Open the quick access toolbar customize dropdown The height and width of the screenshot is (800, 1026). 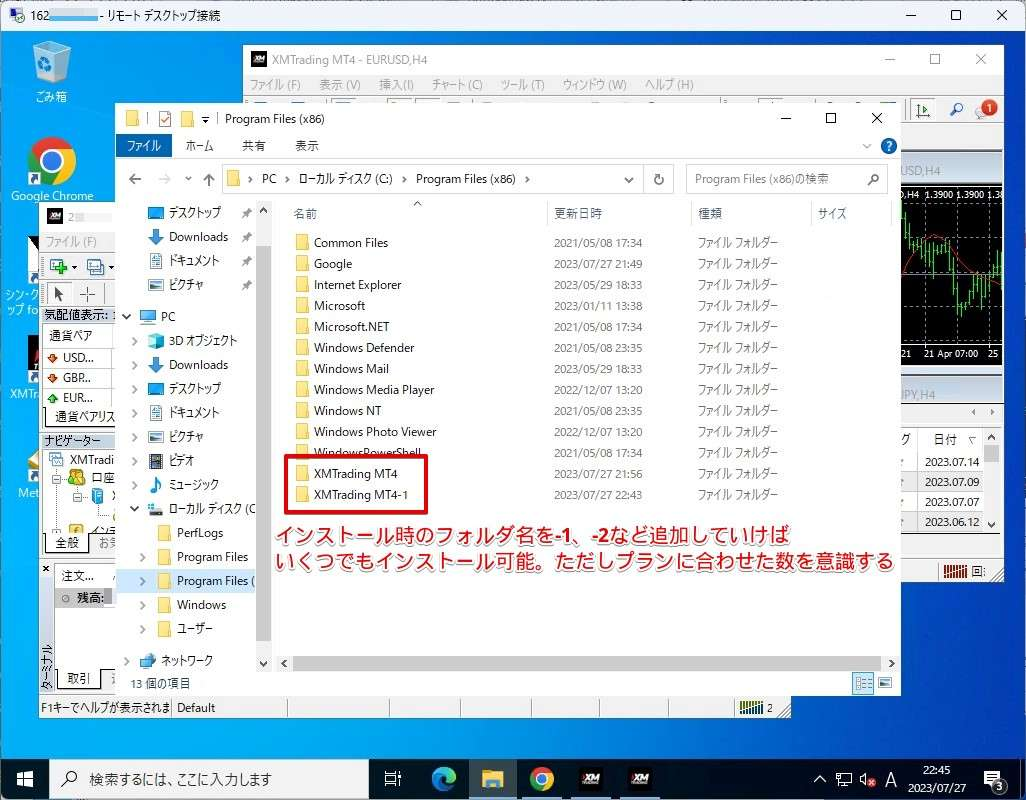(x=205, y=119)
